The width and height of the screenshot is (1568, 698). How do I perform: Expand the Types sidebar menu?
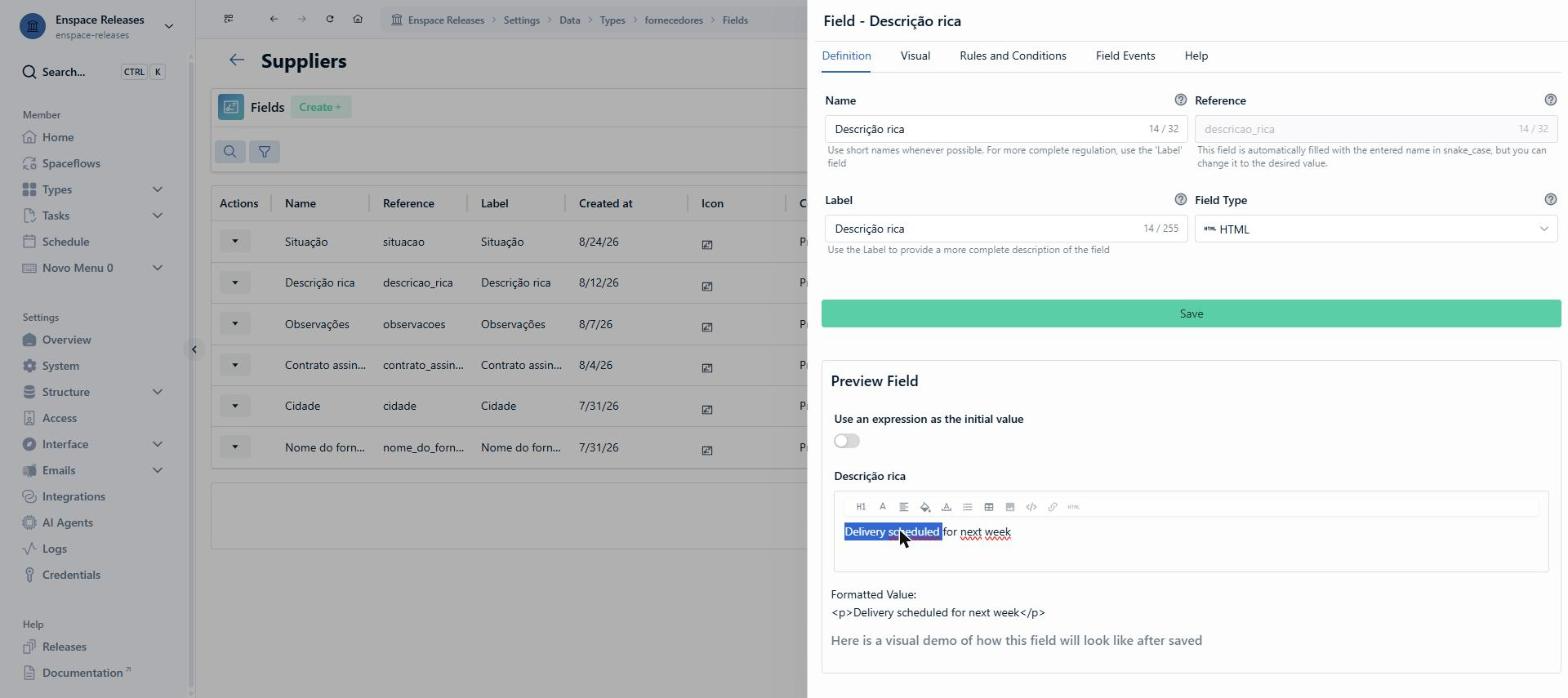point(93,189)
